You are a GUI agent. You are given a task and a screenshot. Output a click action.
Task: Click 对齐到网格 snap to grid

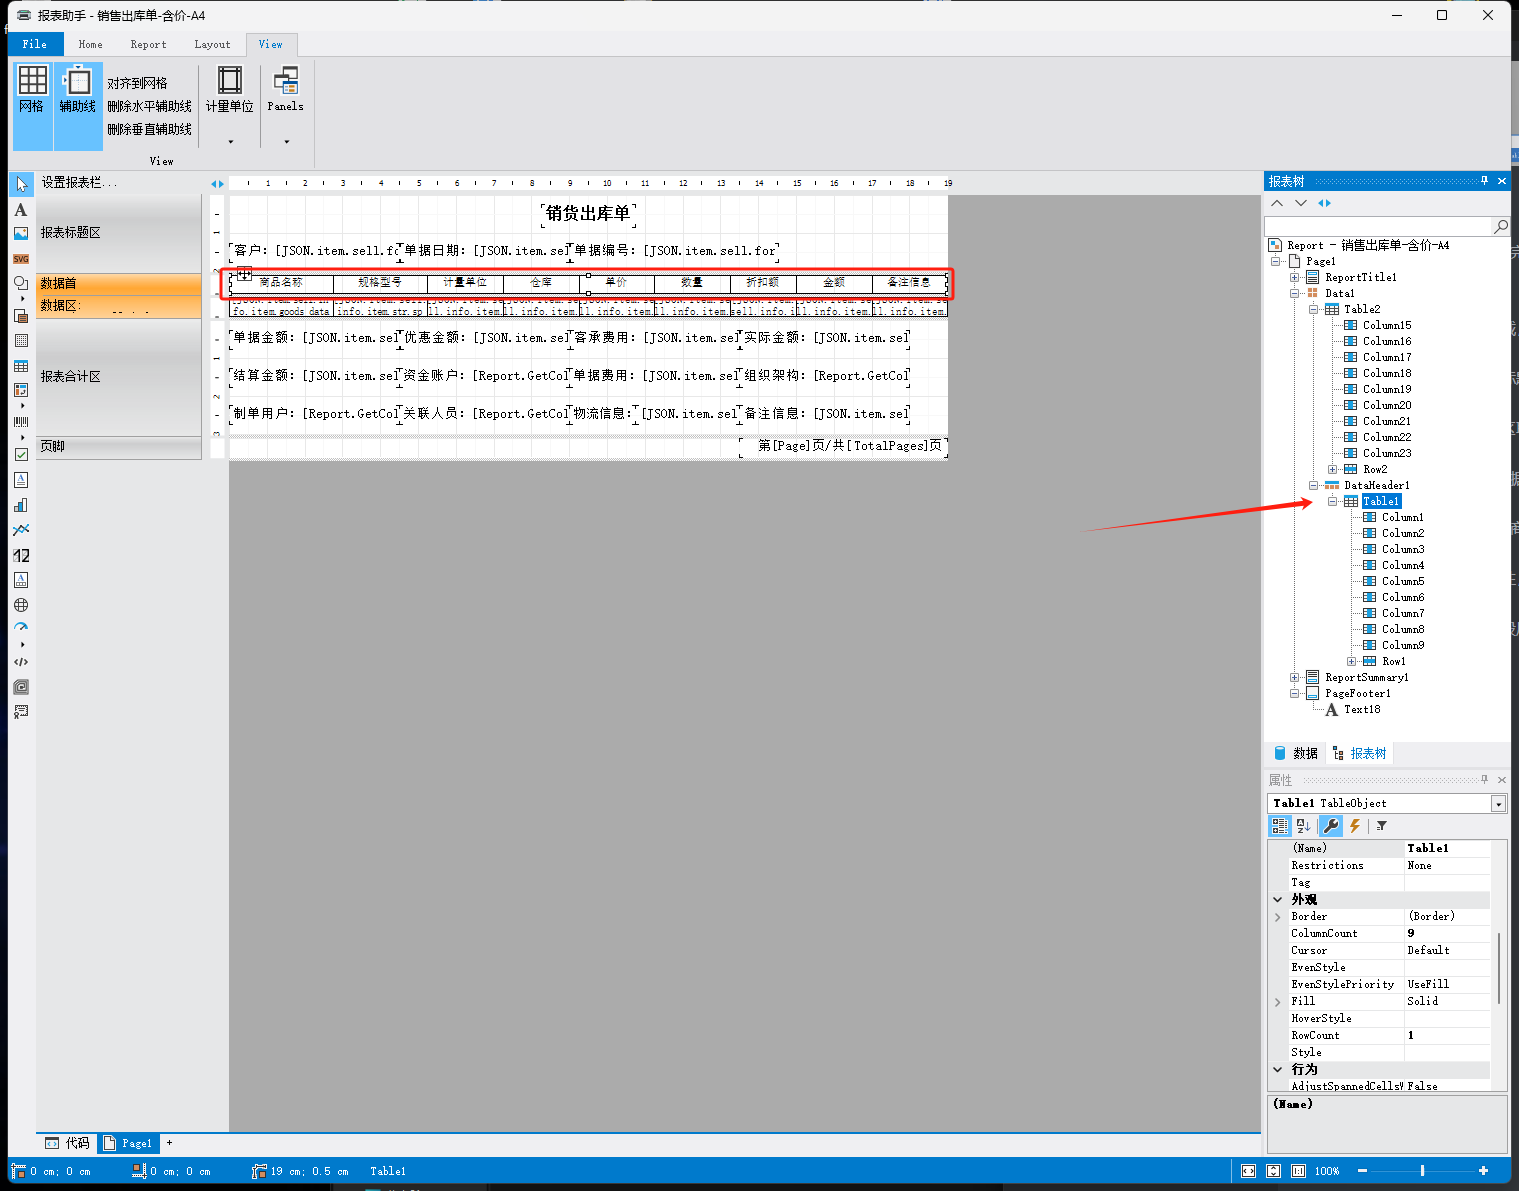[x=137, y=83]
